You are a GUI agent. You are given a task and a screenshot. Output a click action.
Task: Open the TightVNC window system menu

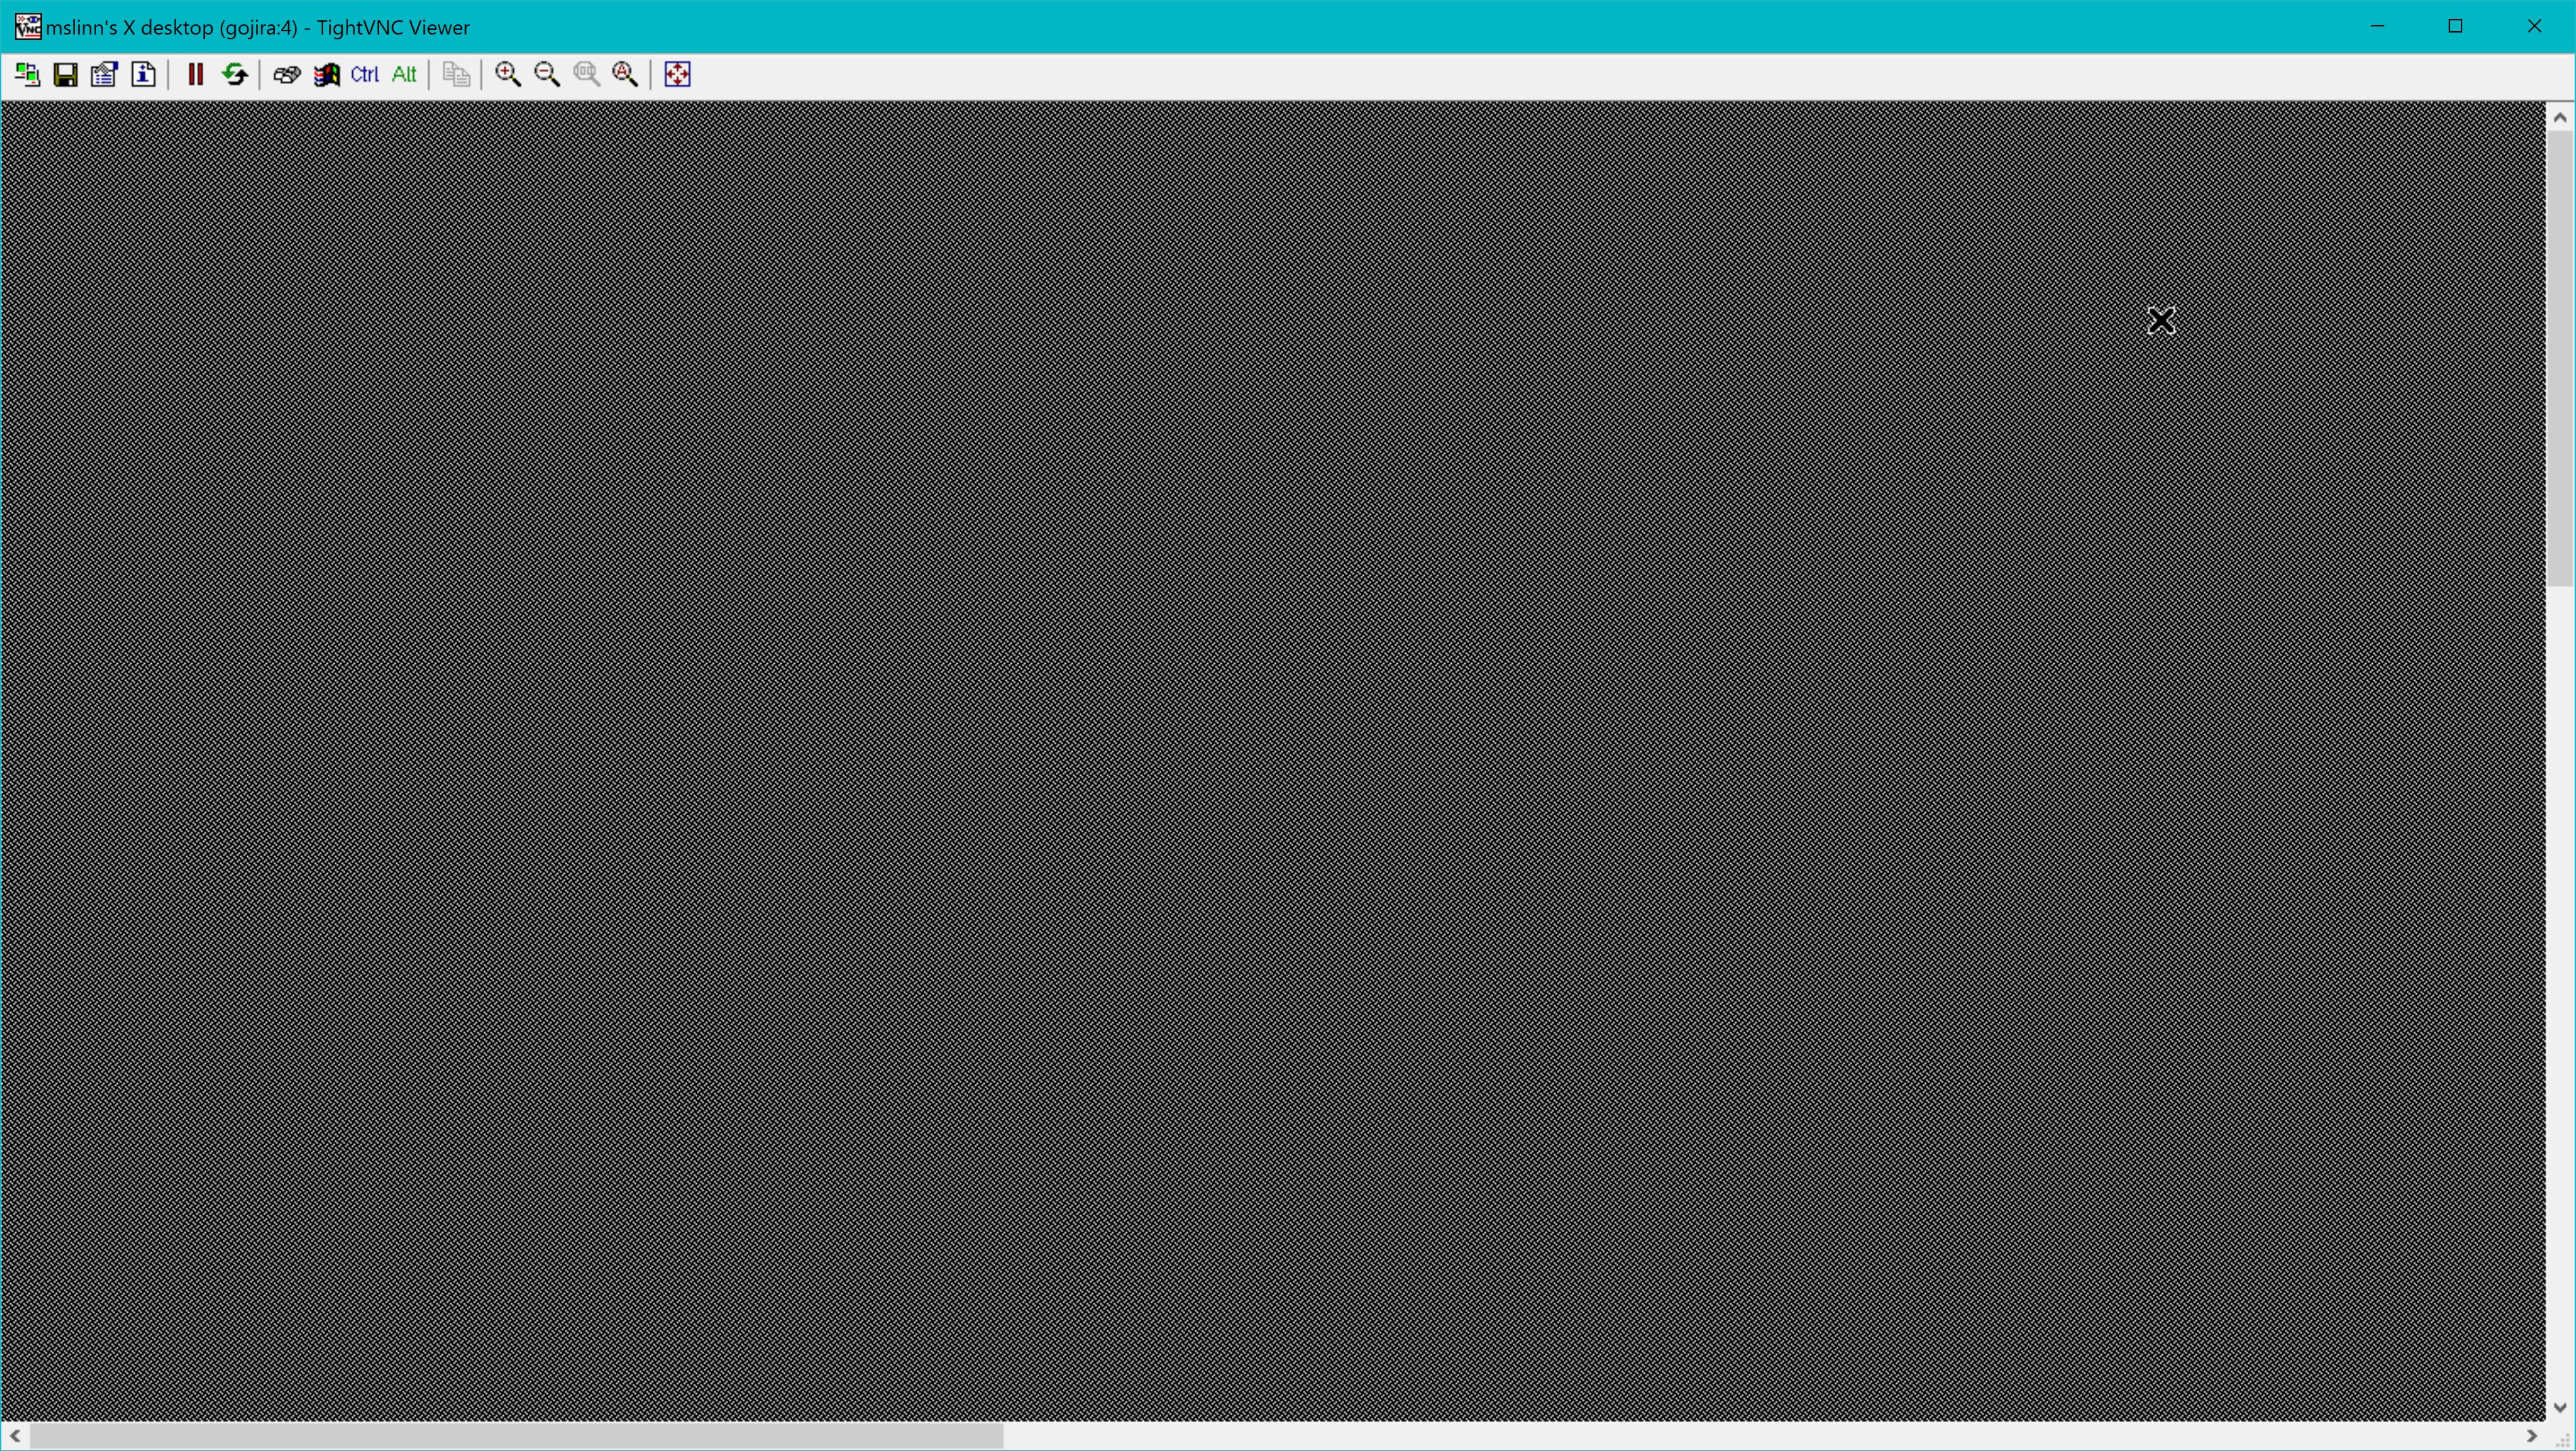coord(27,27)
